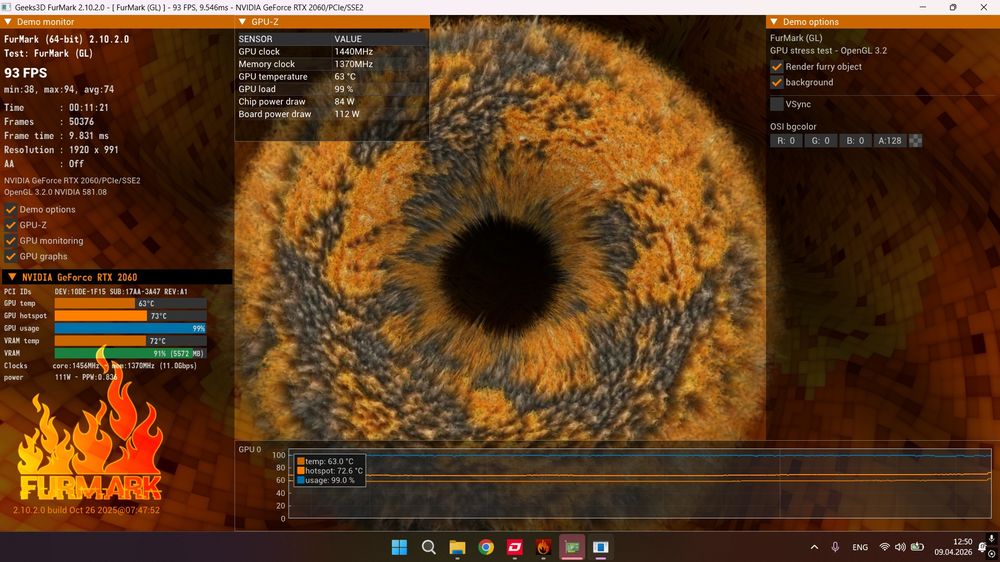Collapse the Demo options panel
This screenshot has width=1000, height=562.
pos(774,22)
